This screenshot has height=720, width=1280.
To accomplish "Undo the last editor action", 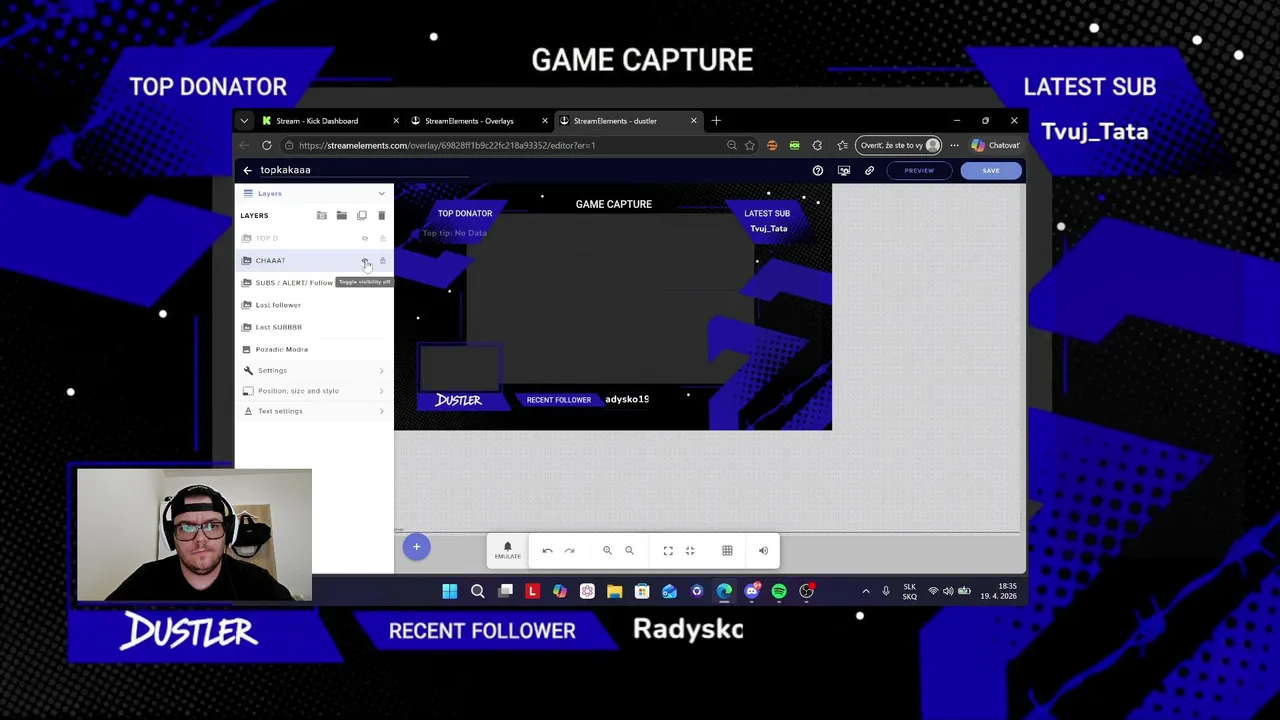I will tap(547, 551).
